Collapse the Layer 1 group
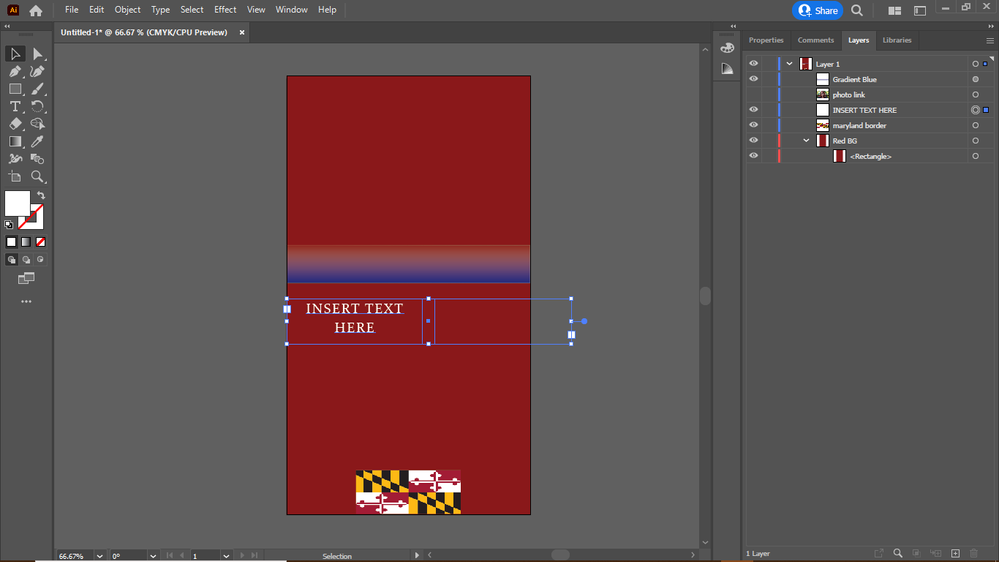 (x=789, y=64)
